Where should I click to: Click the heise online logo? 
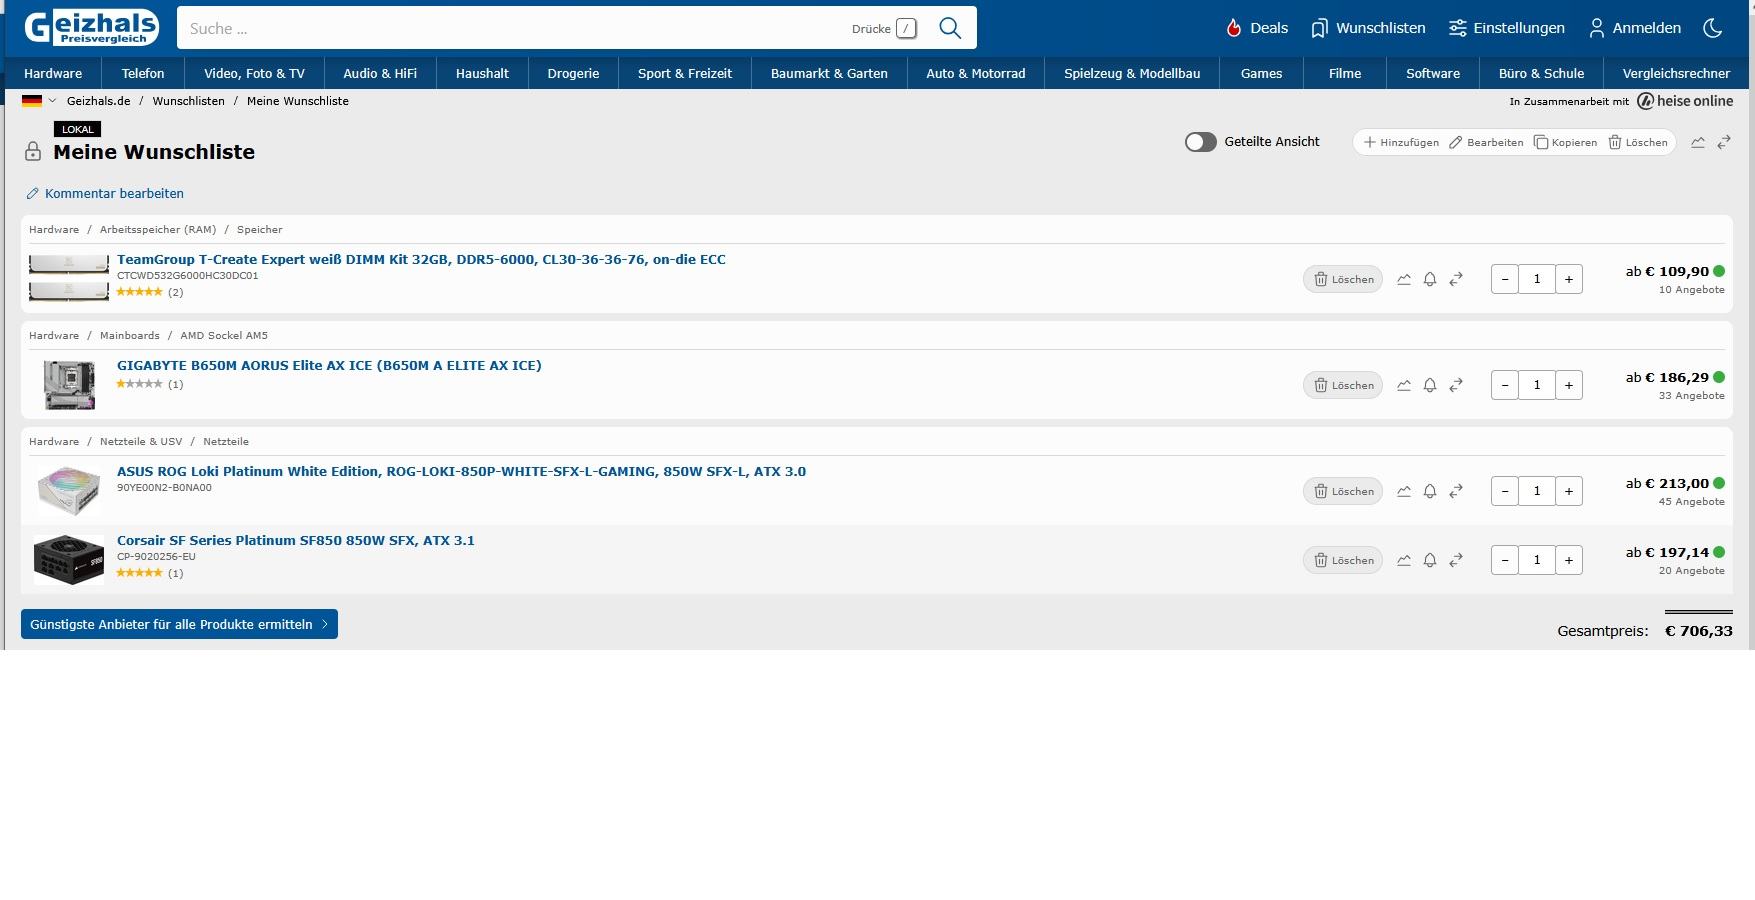[x=1685, y=101]
